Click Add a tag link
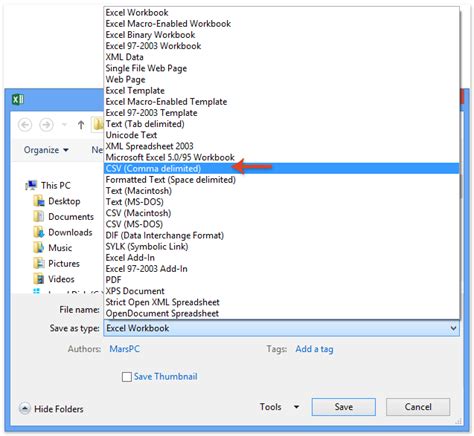This screenshot has height=436, width=474. click(314, 349)
